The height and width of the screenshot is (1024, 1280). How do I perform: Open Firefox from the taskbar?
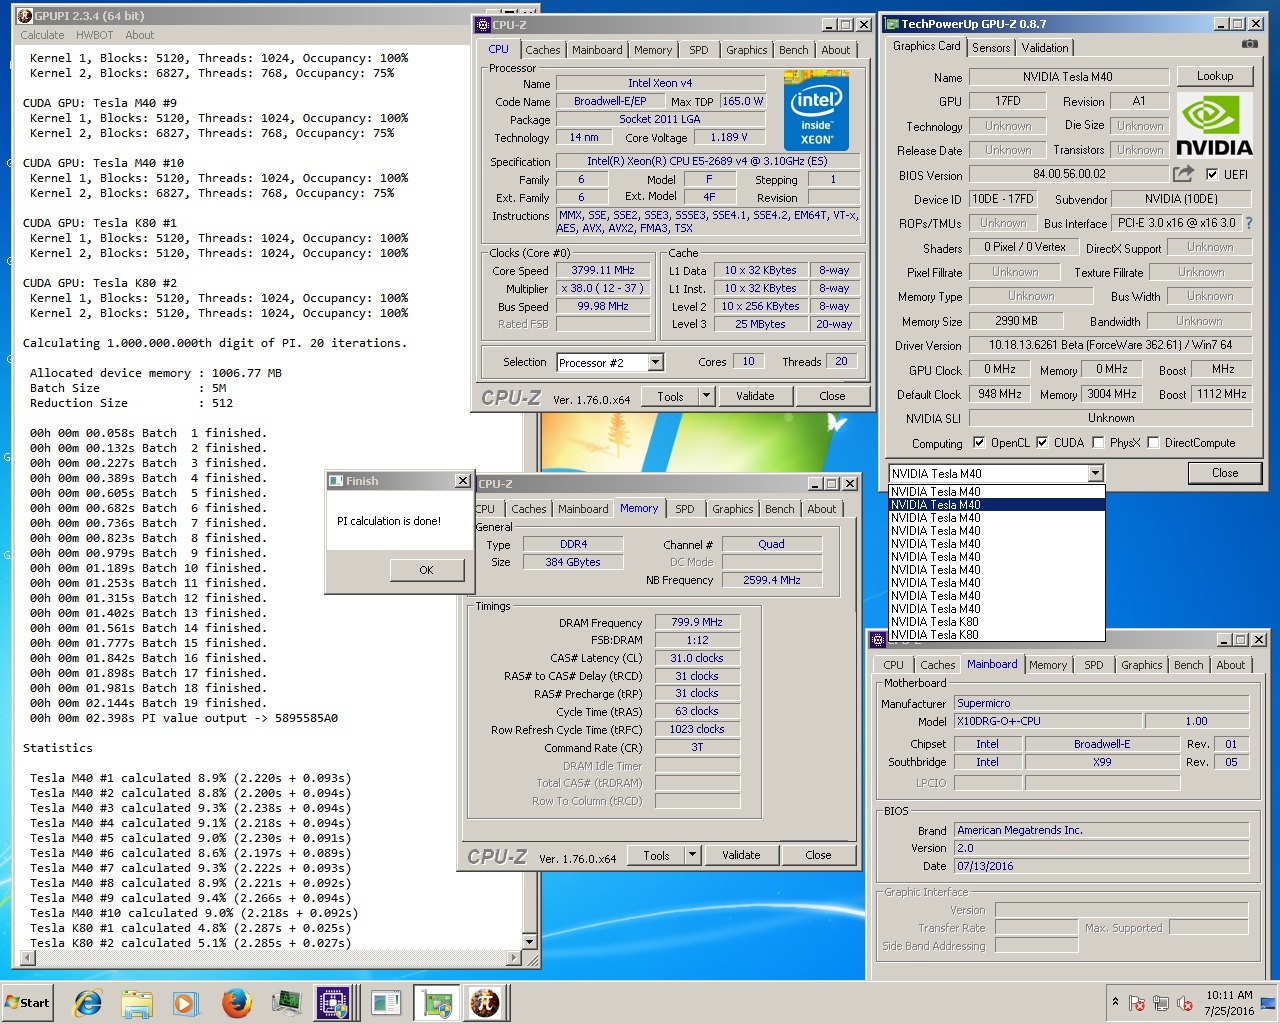coord(237,1002)
